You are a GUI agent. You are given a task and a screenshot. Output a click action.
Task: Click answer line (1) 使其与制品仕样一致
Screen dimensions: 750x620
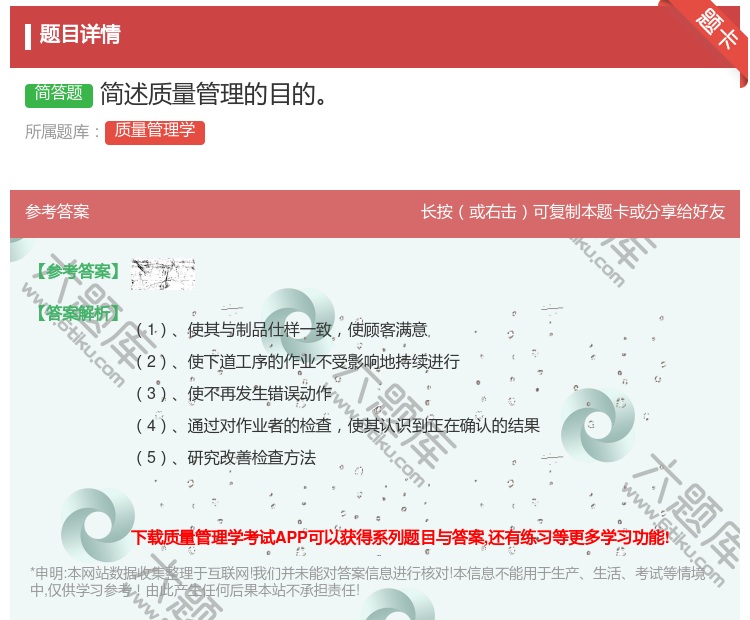[282, 330]
